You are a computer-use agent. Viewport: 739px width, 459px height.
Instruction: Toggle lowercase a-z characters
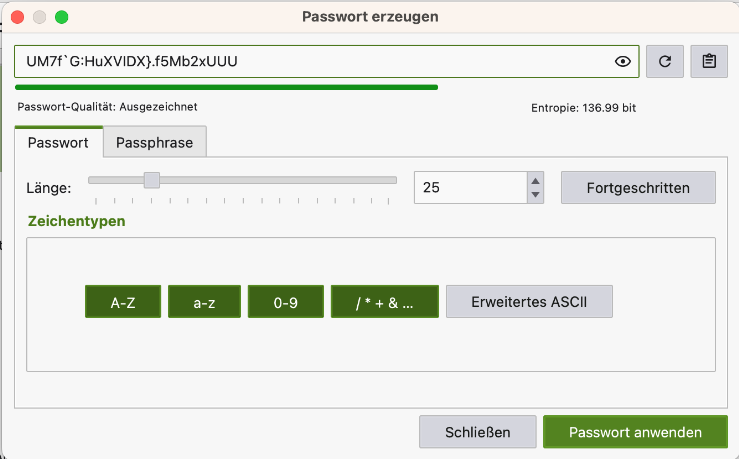(204, 302)
